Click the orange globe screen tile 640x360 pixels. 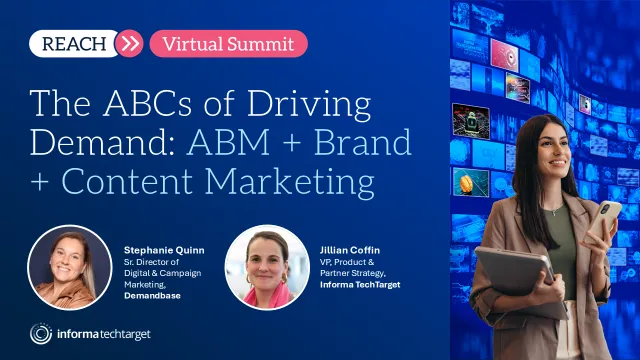coord(471,182)
